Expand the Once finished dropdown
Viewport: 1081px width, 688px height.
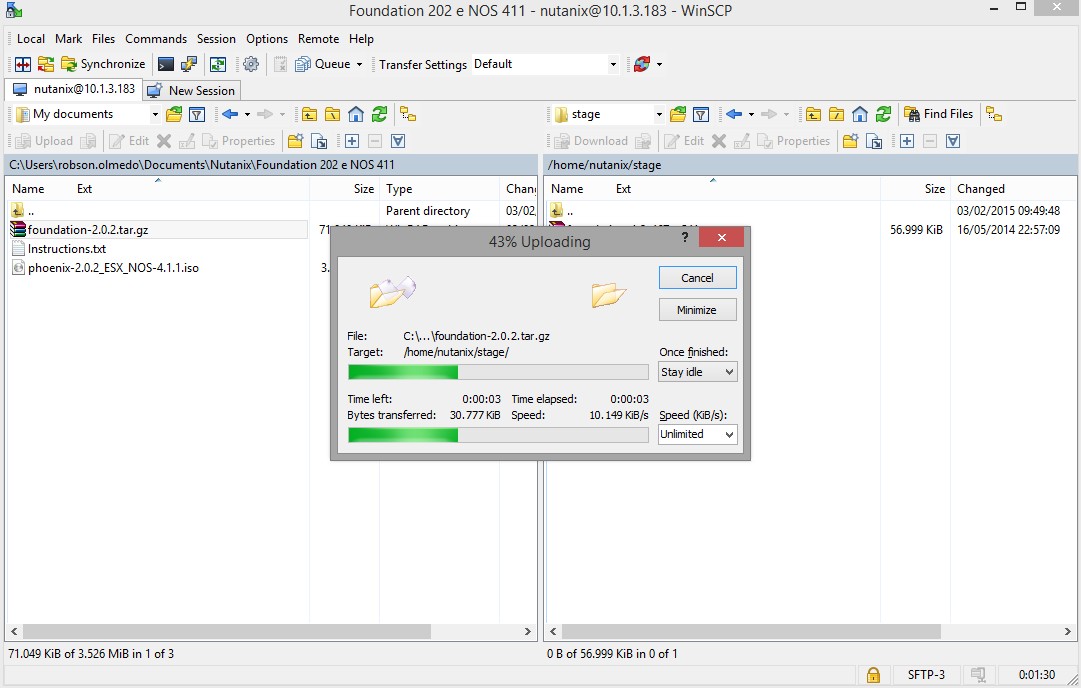point(697,372)
